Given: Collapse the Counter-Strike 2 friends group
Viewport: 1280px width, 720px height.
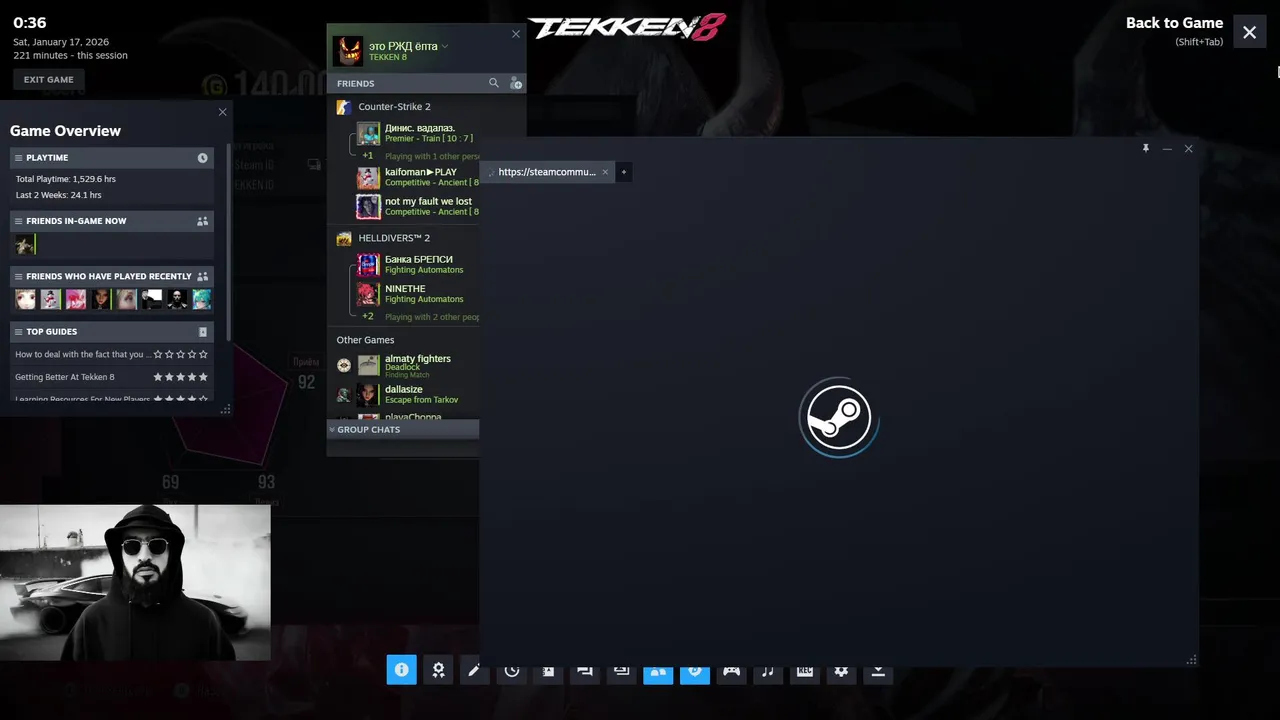Looking at the screenshot, I should pos(394,107).
